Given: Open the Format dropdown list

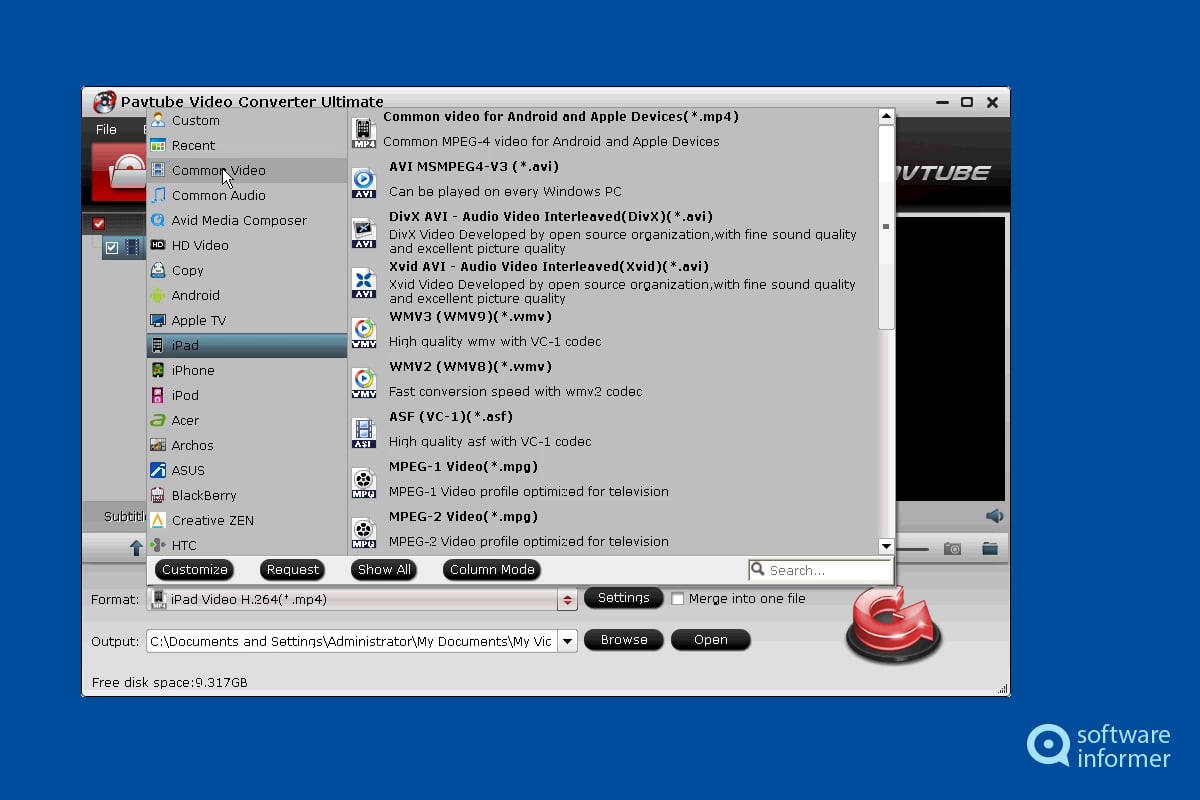Looking at the screenshot, I should [x=567, y=600].
